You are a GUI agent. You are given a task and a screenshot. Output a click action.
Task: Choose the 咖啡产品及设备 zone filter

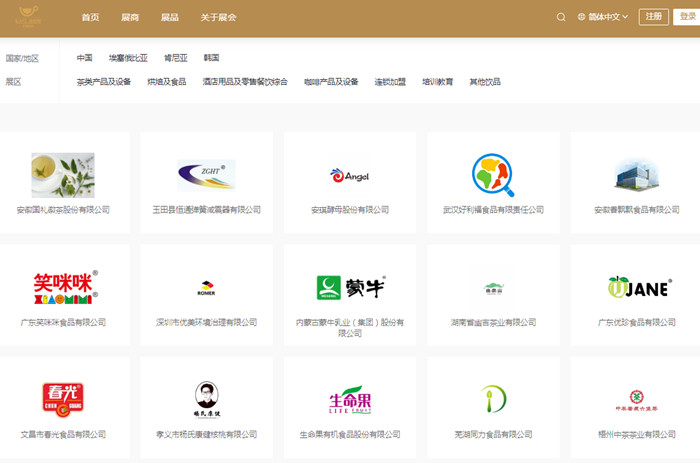pos(331,82)
